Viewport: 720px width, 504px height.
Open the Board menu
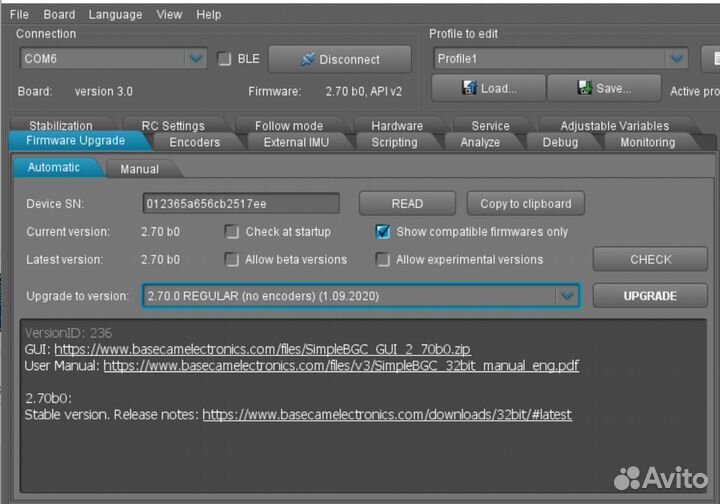point(59,15)
